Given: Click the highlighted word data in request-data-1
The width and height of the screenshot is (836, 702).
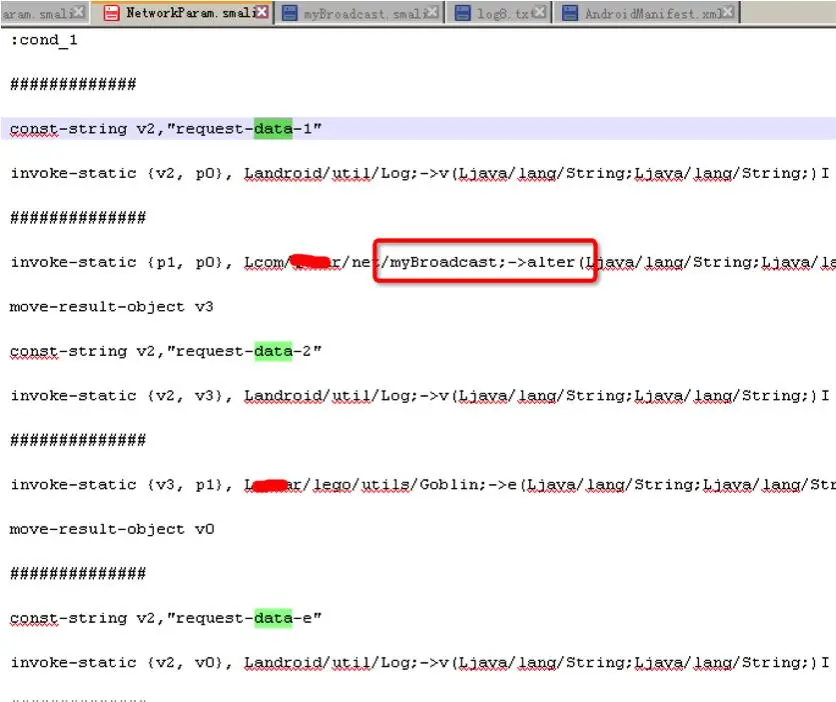Looking at the screenshot, I should tap(273, 128).
